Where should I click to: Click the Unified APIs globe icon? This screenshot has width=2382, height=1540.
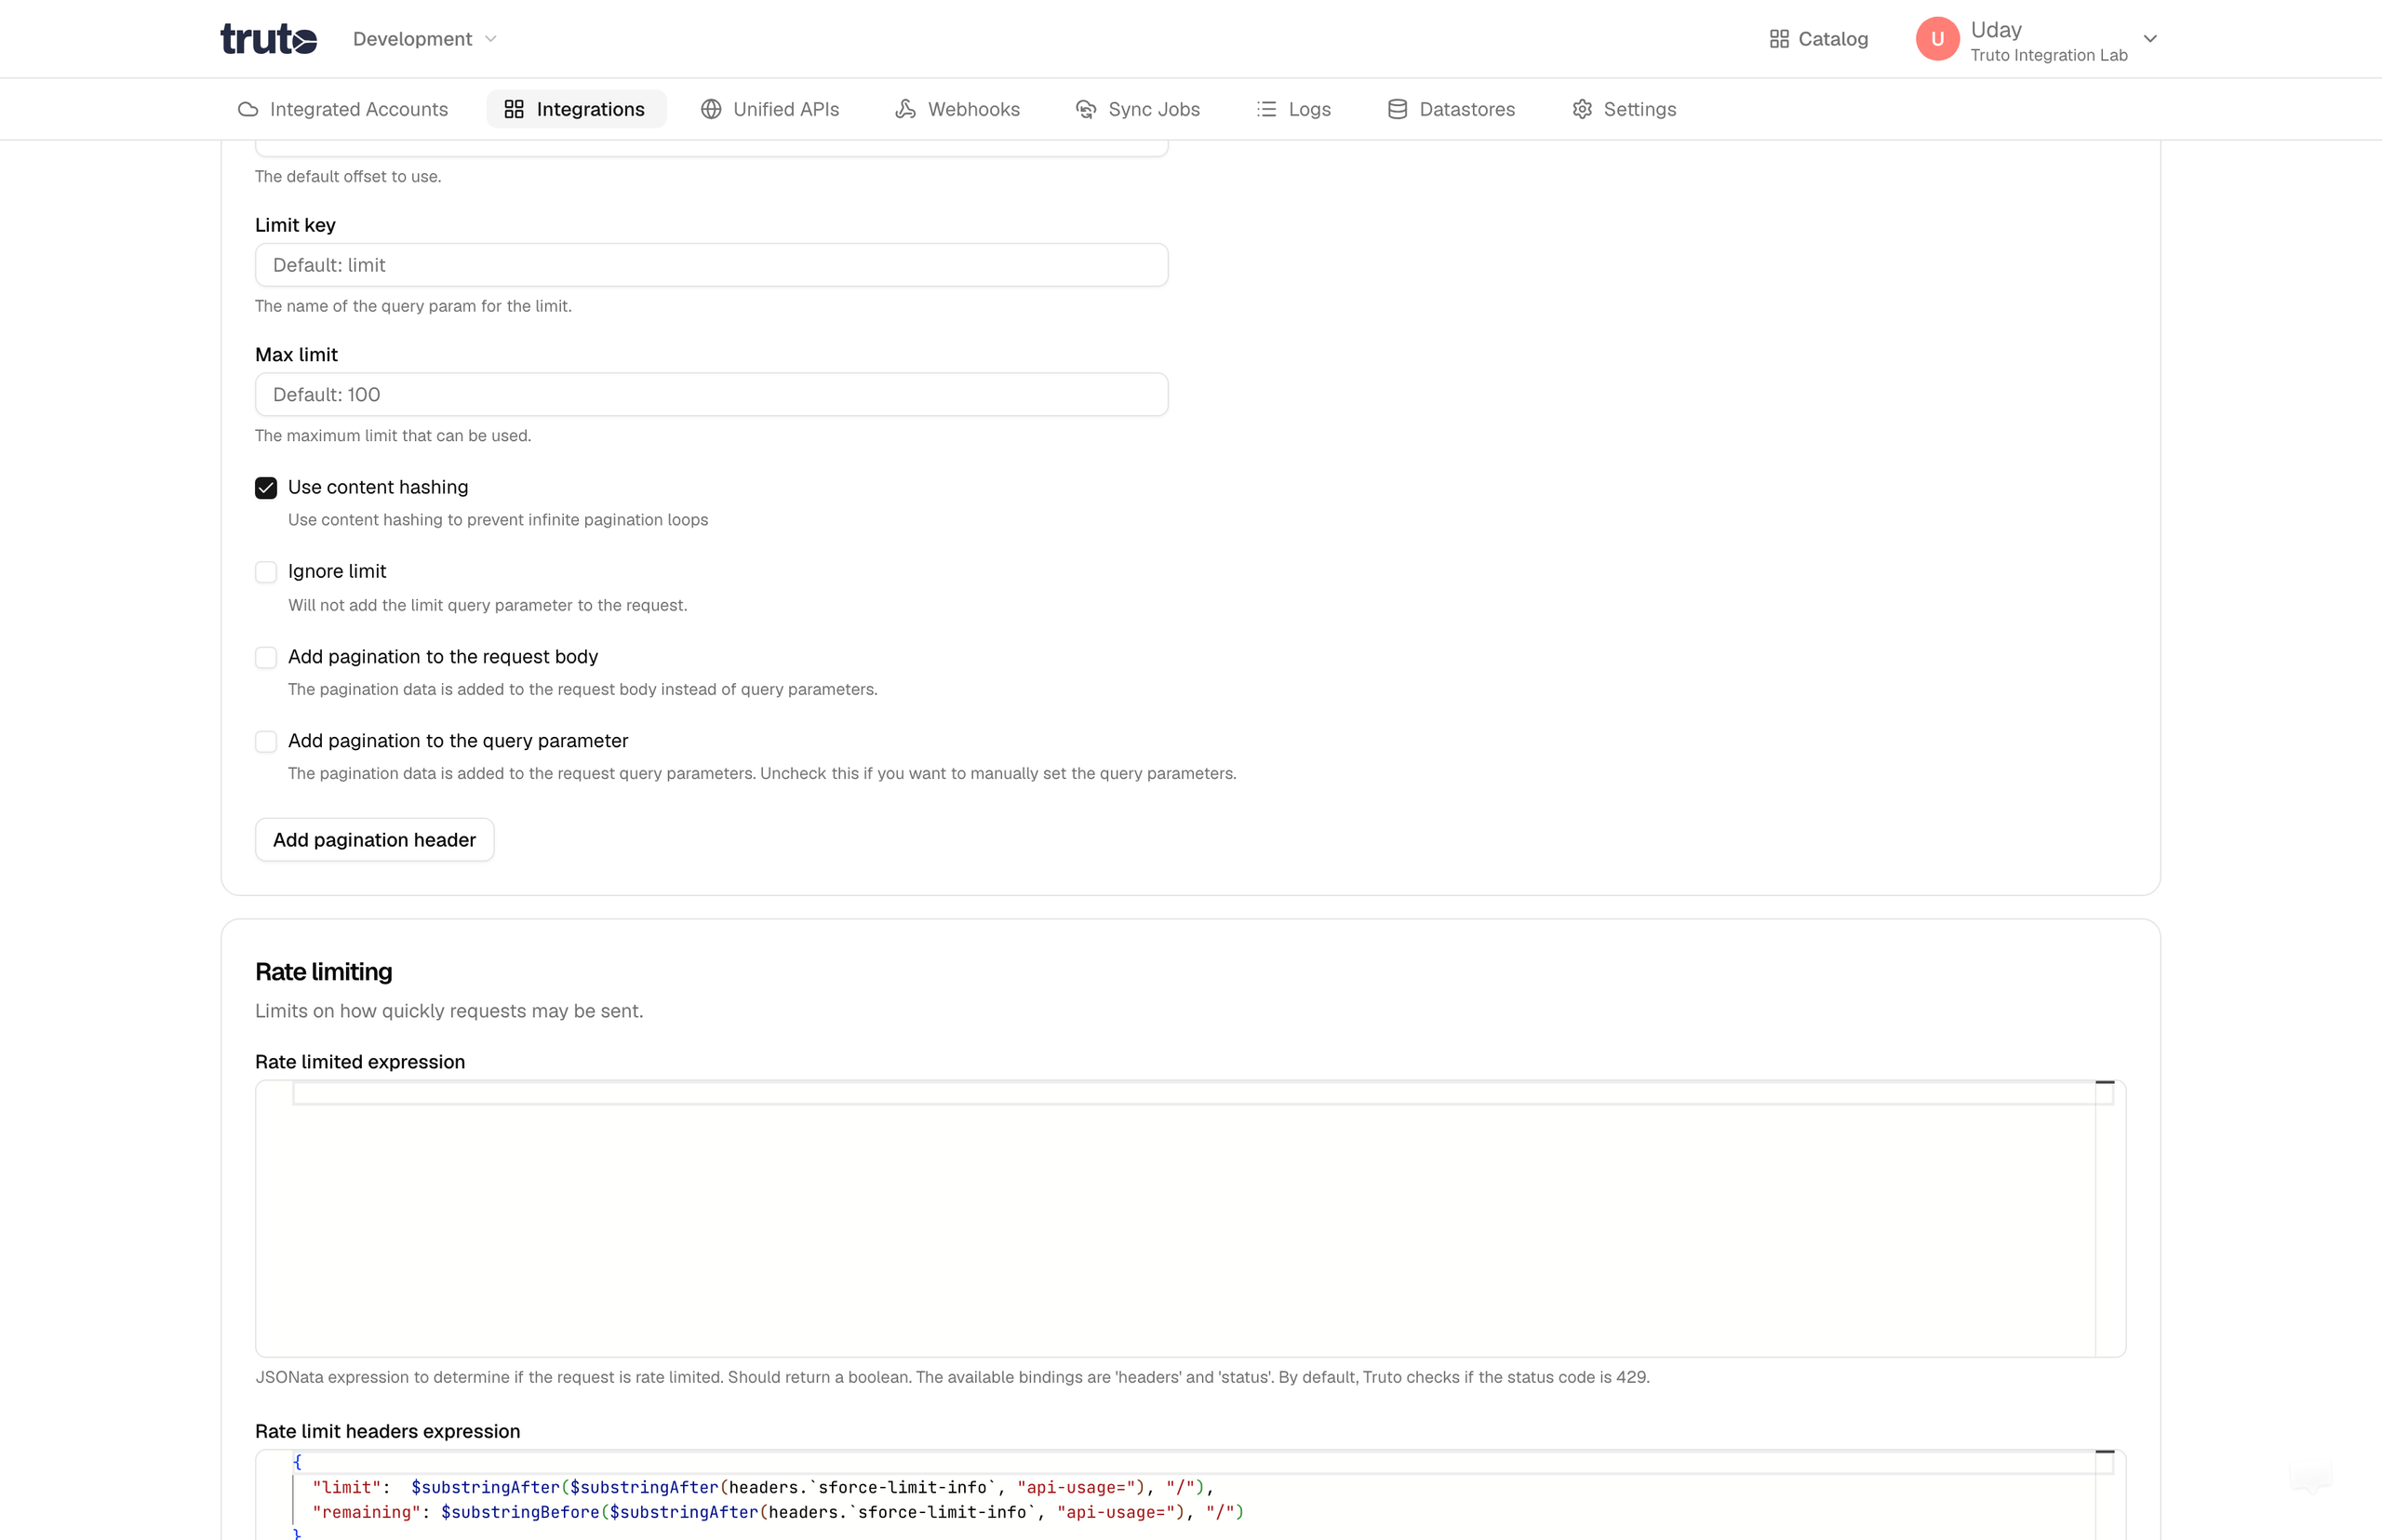(x=711, y=109)
